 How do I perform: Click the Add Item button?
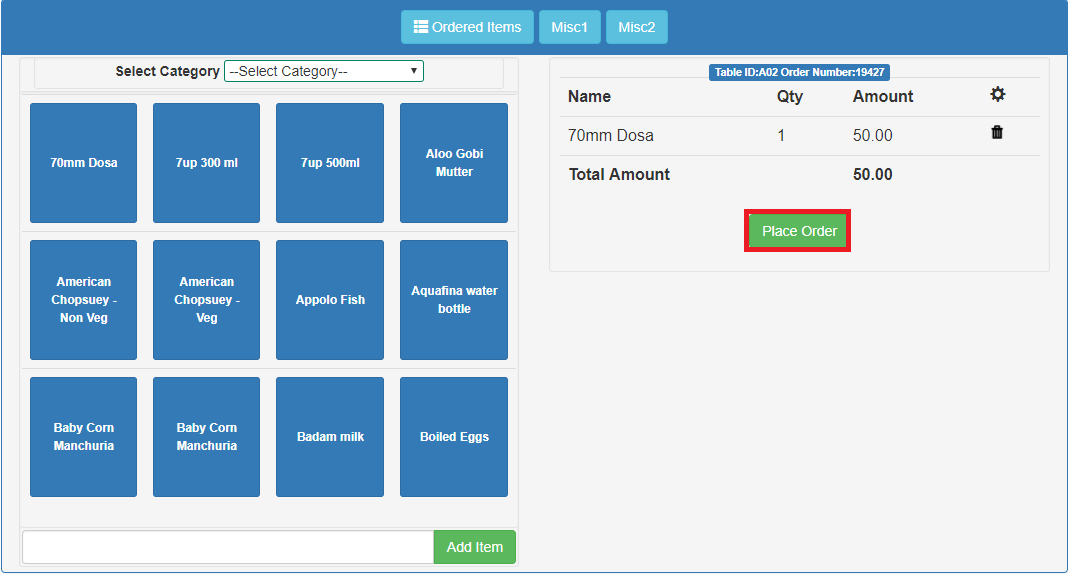474,547
